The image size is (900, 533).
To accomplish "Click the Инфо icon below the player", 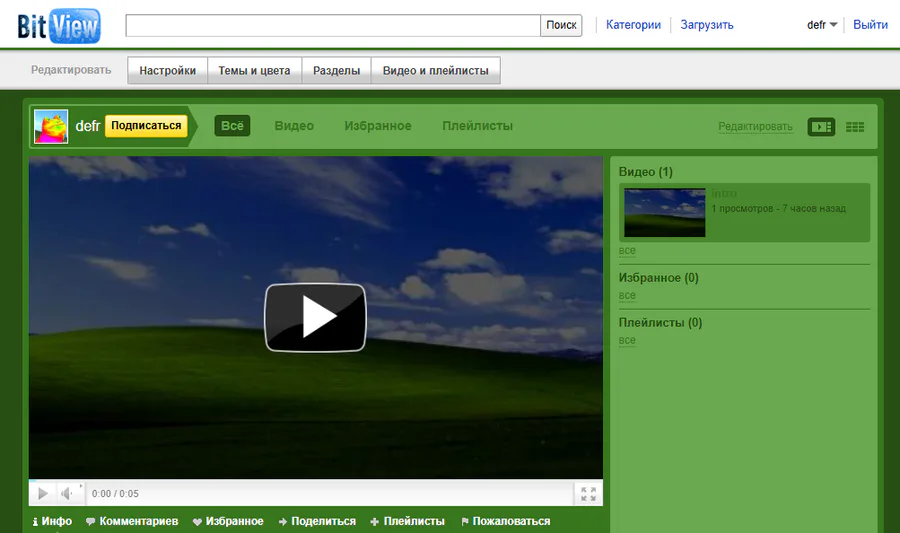I will pos(35,522).
